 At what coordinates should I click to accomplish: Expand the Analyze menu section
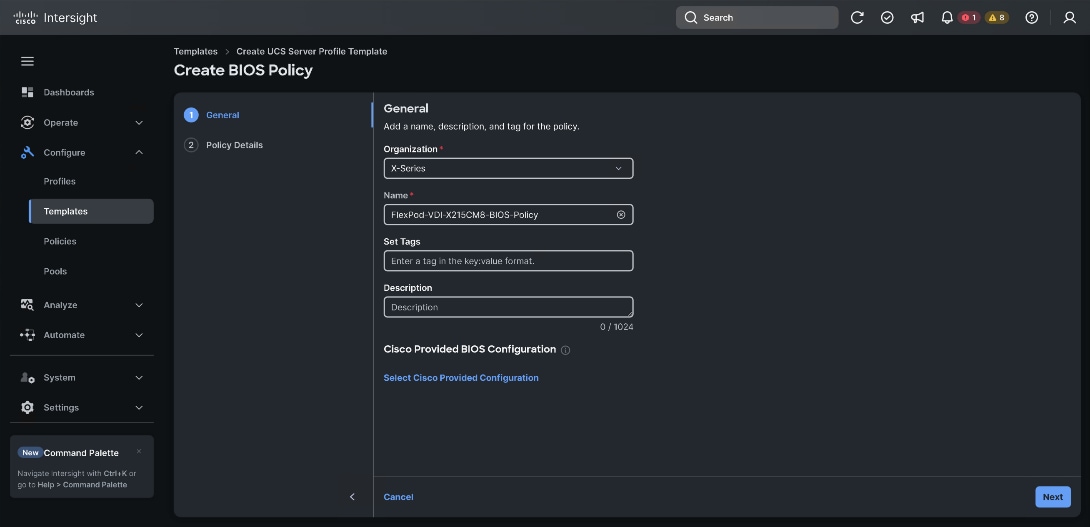point(139,305)
